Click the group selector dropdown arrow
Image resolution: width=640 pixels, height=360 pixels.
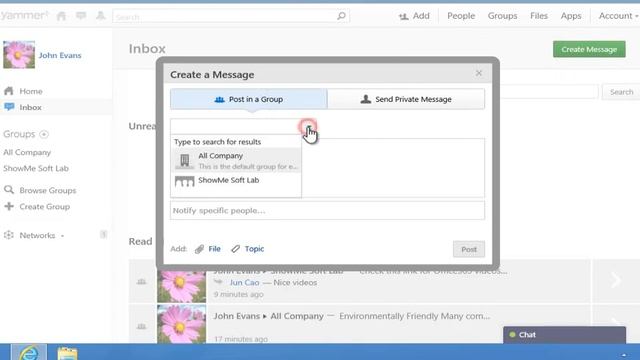pos(309,127)
